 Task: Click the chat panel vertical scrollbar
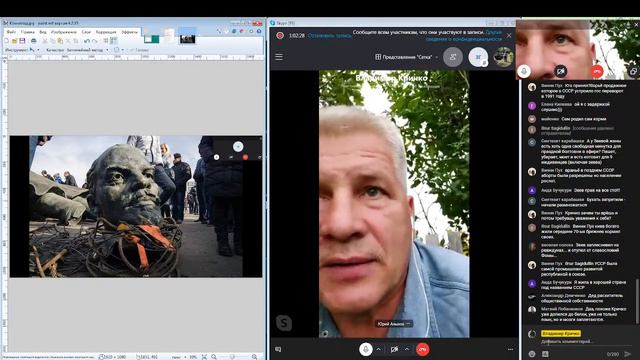(638, 300)
